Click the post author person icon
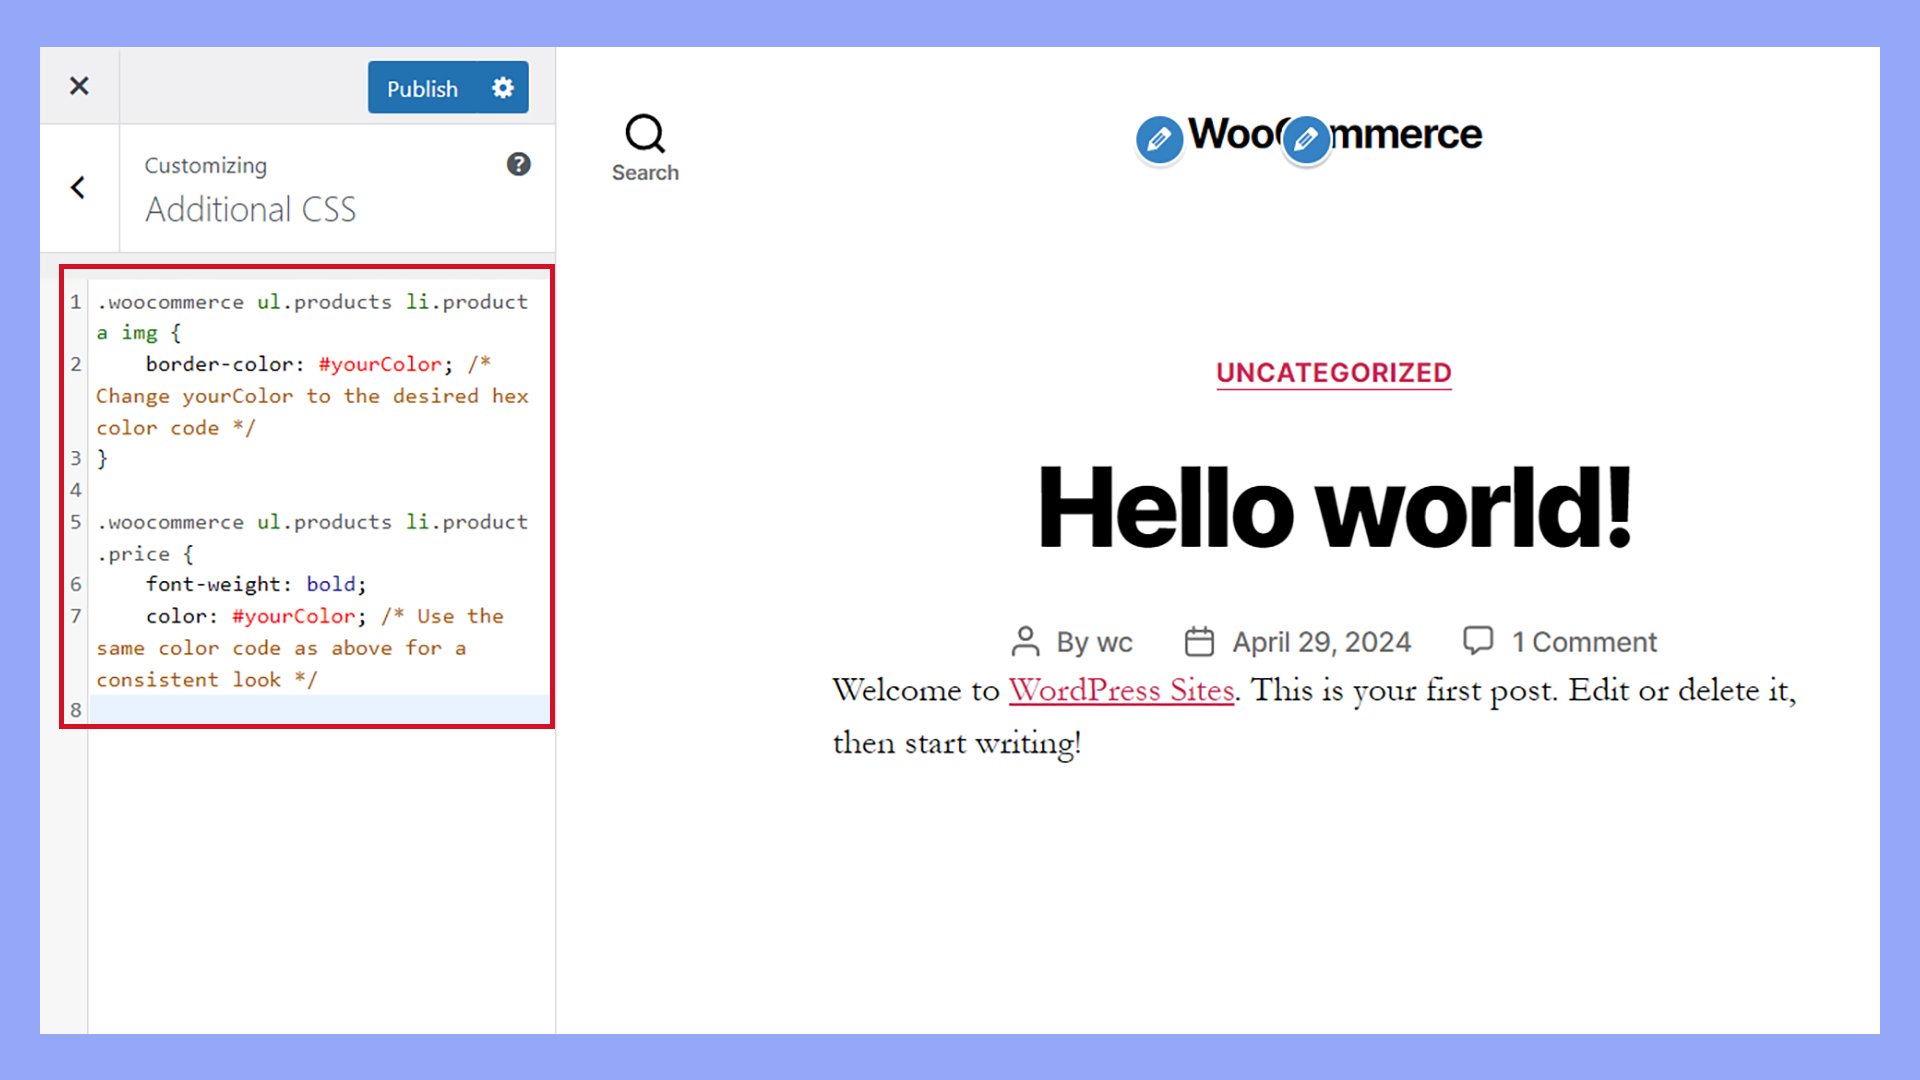Screen dimensions: 1920x1080 pyautogui.click(x=1026, y=641)
